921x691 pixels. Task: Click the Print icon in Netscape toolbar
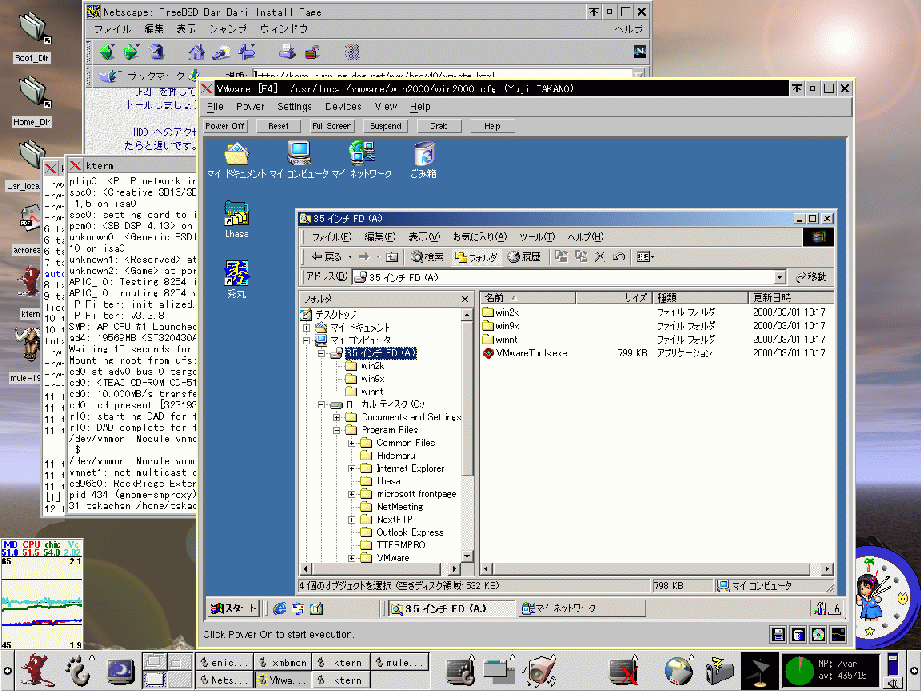pyautogui.click(x=287, y=52)
